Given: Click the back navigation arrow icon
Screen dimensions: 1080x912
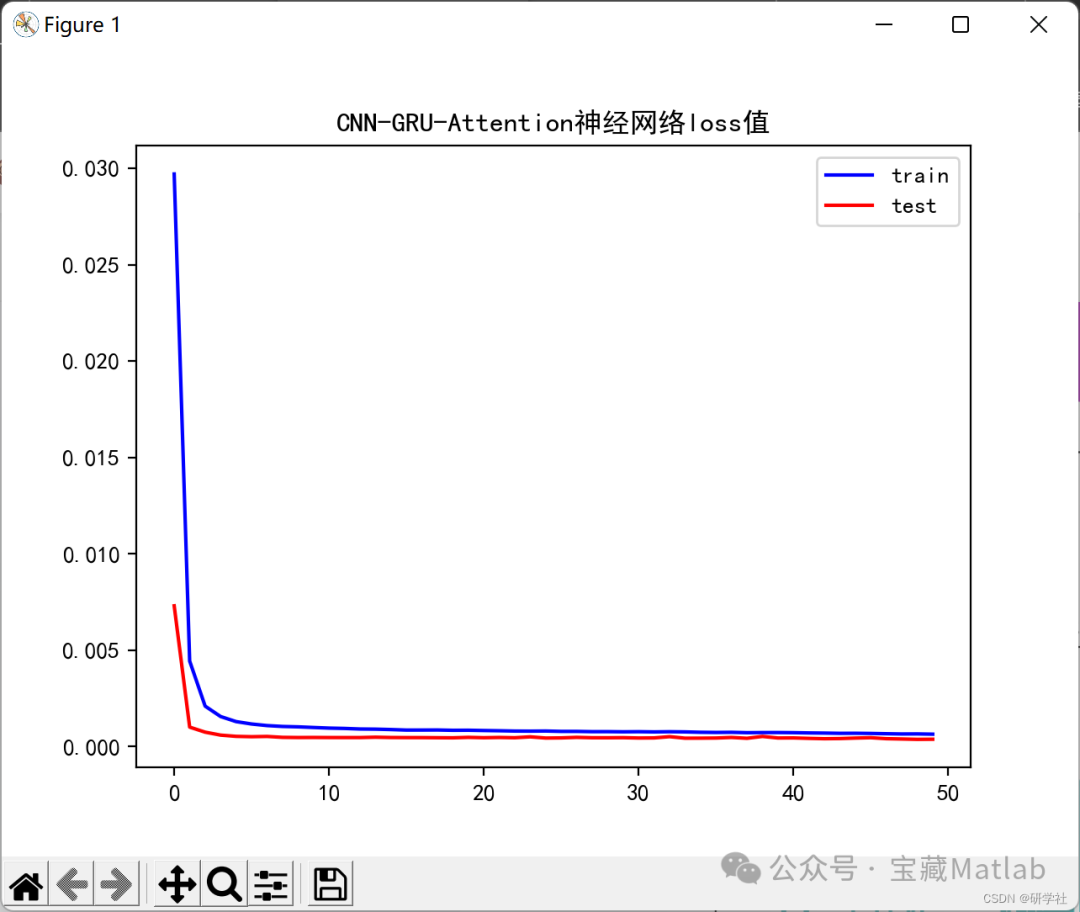Looking at the screenshot, I should 70,884.
